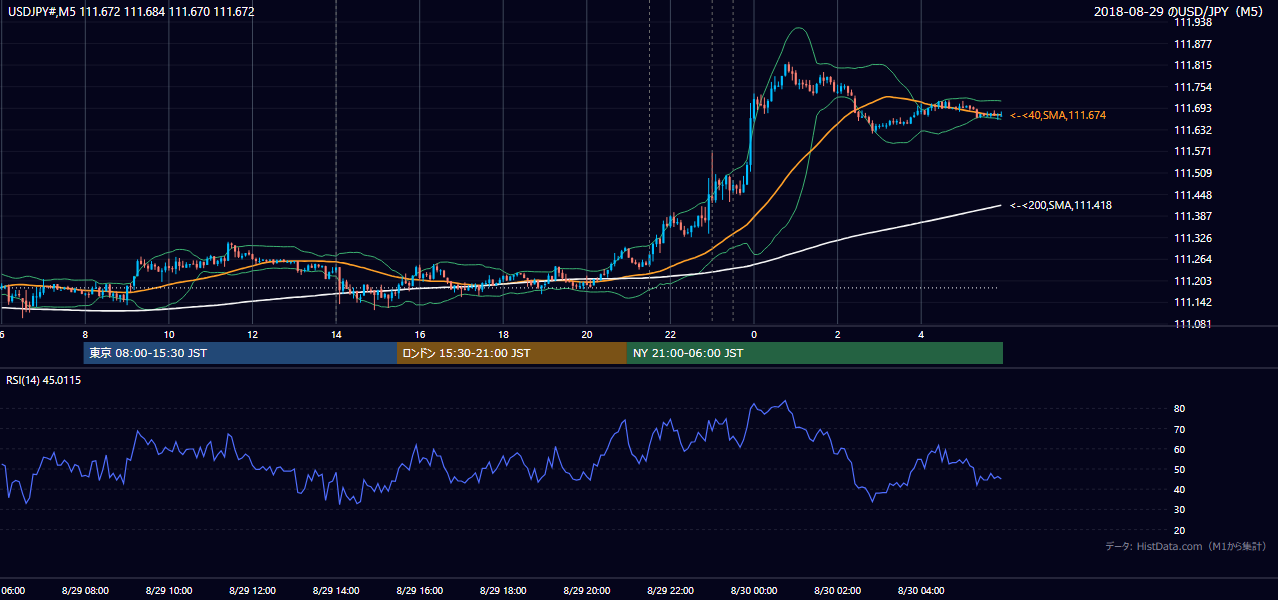
Task: Click RSI scale value 30
Action: [x=1180, y=510]
